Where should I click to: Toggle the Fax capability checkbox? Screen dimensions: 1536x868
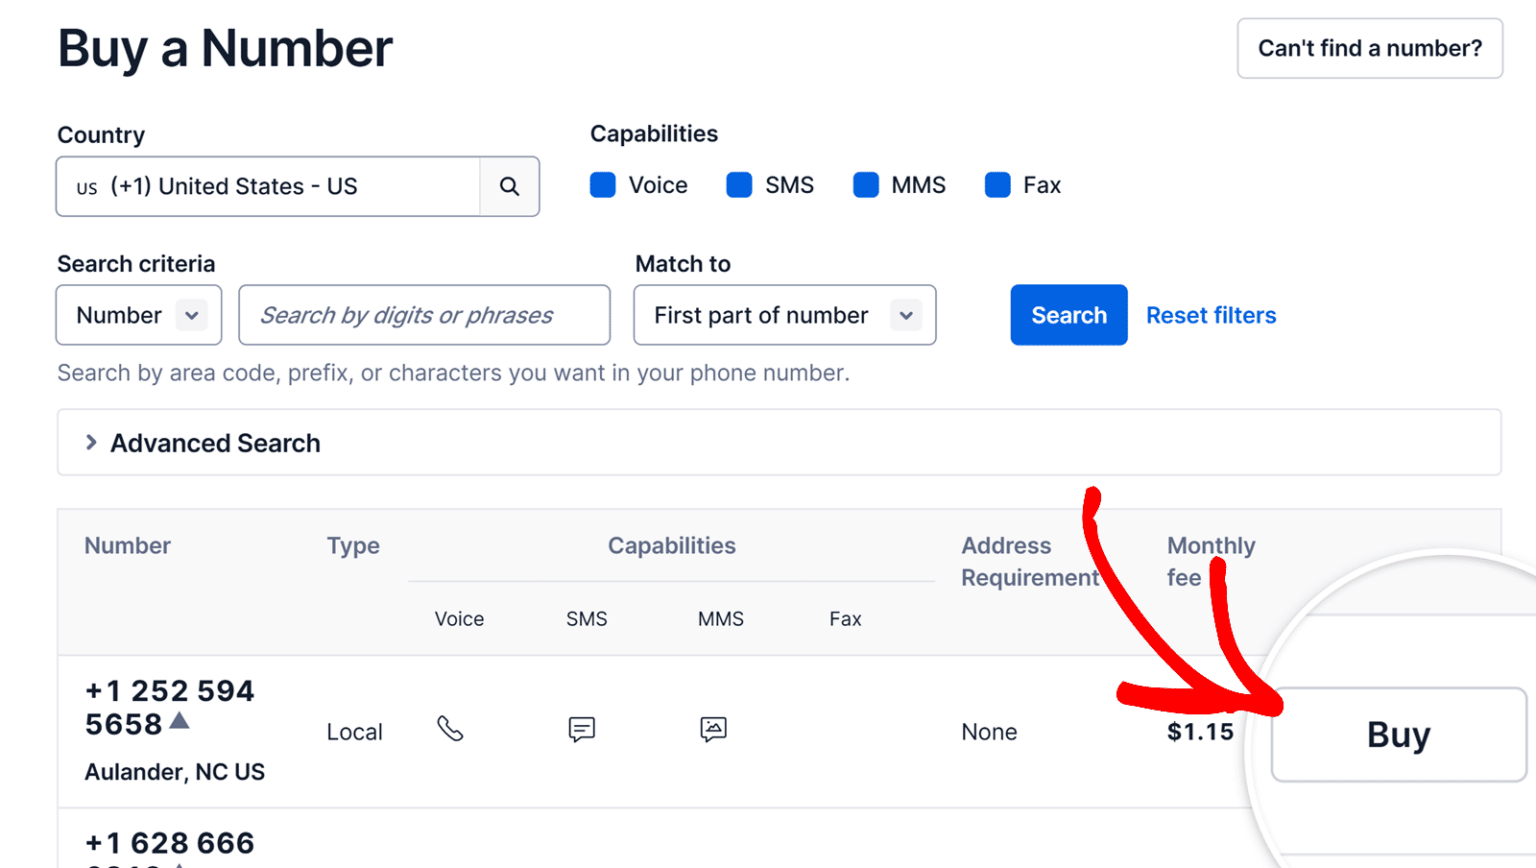997,184
